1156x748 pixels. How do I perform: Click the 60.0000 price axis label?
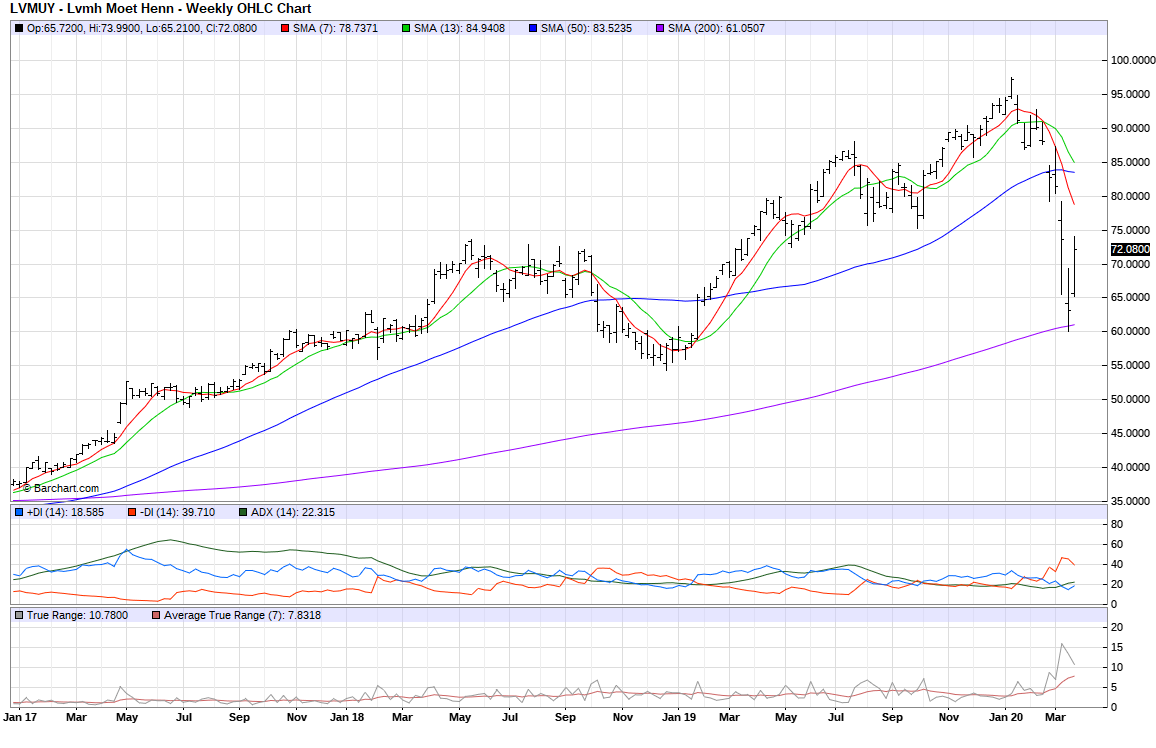1130,332
